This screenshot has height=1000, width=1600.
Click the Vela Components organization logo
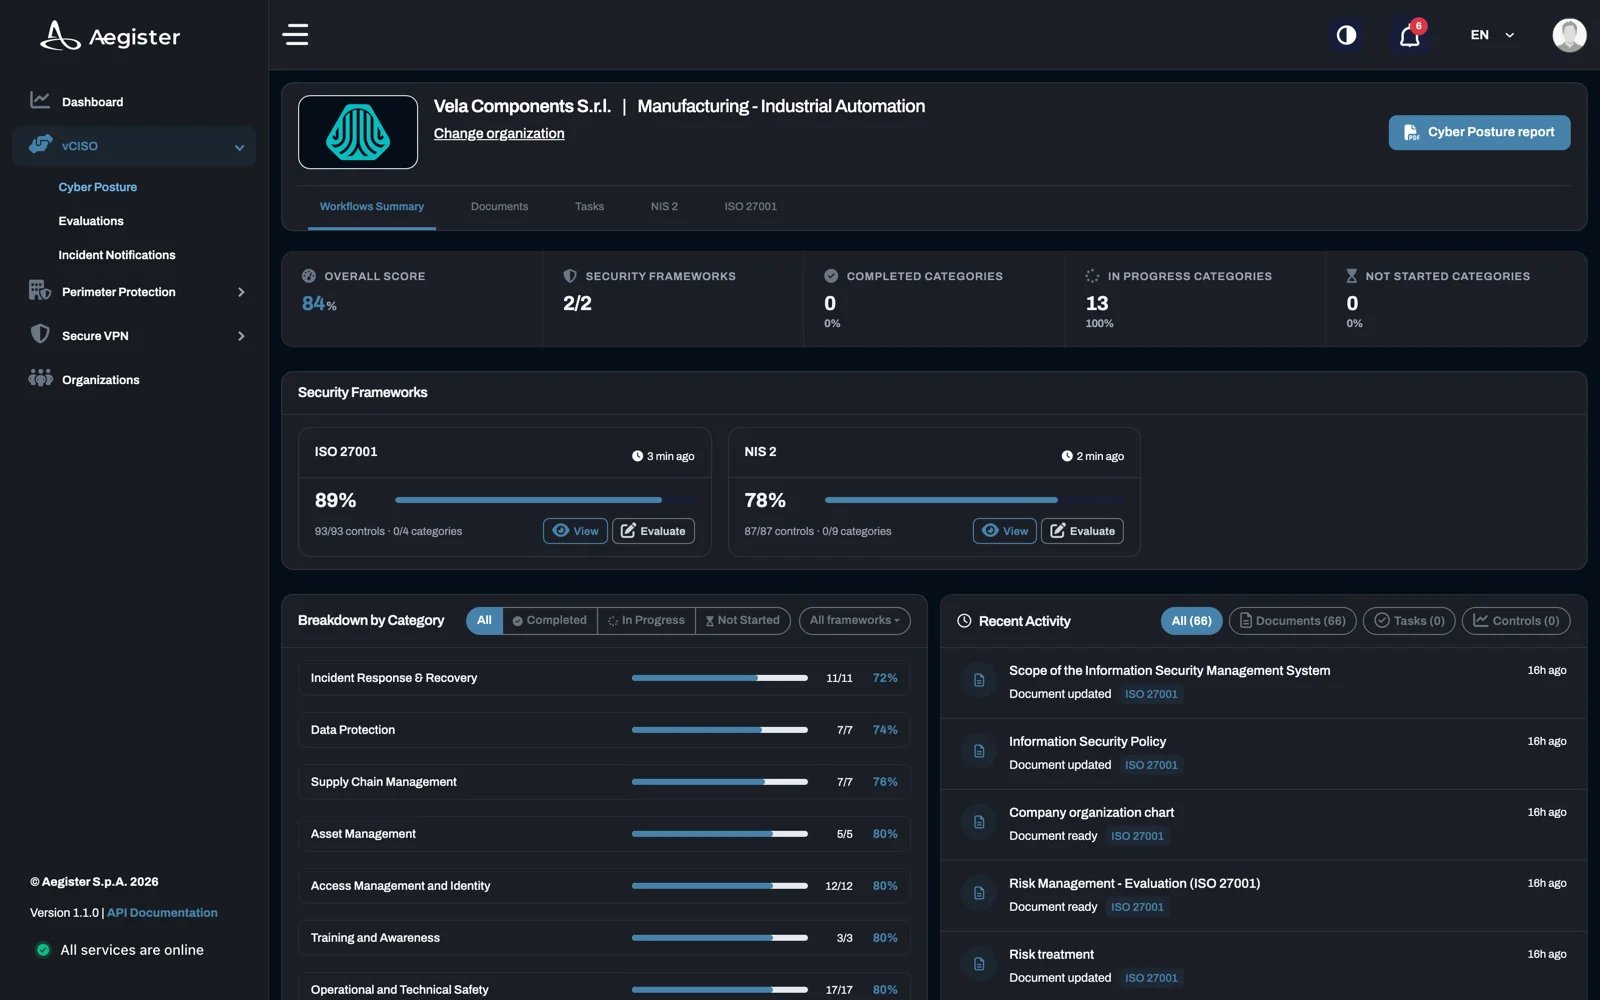(x=358, y=132)
